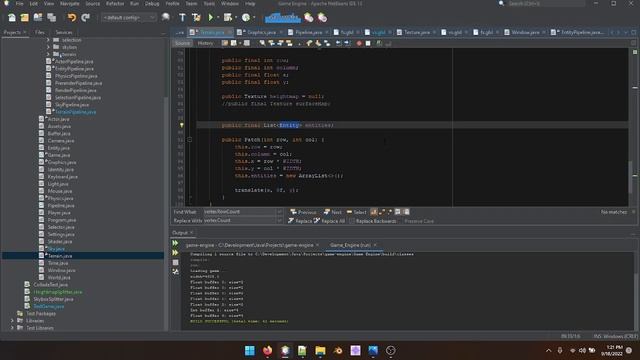Switch to the Window.java editor tab

pos(525,32)
